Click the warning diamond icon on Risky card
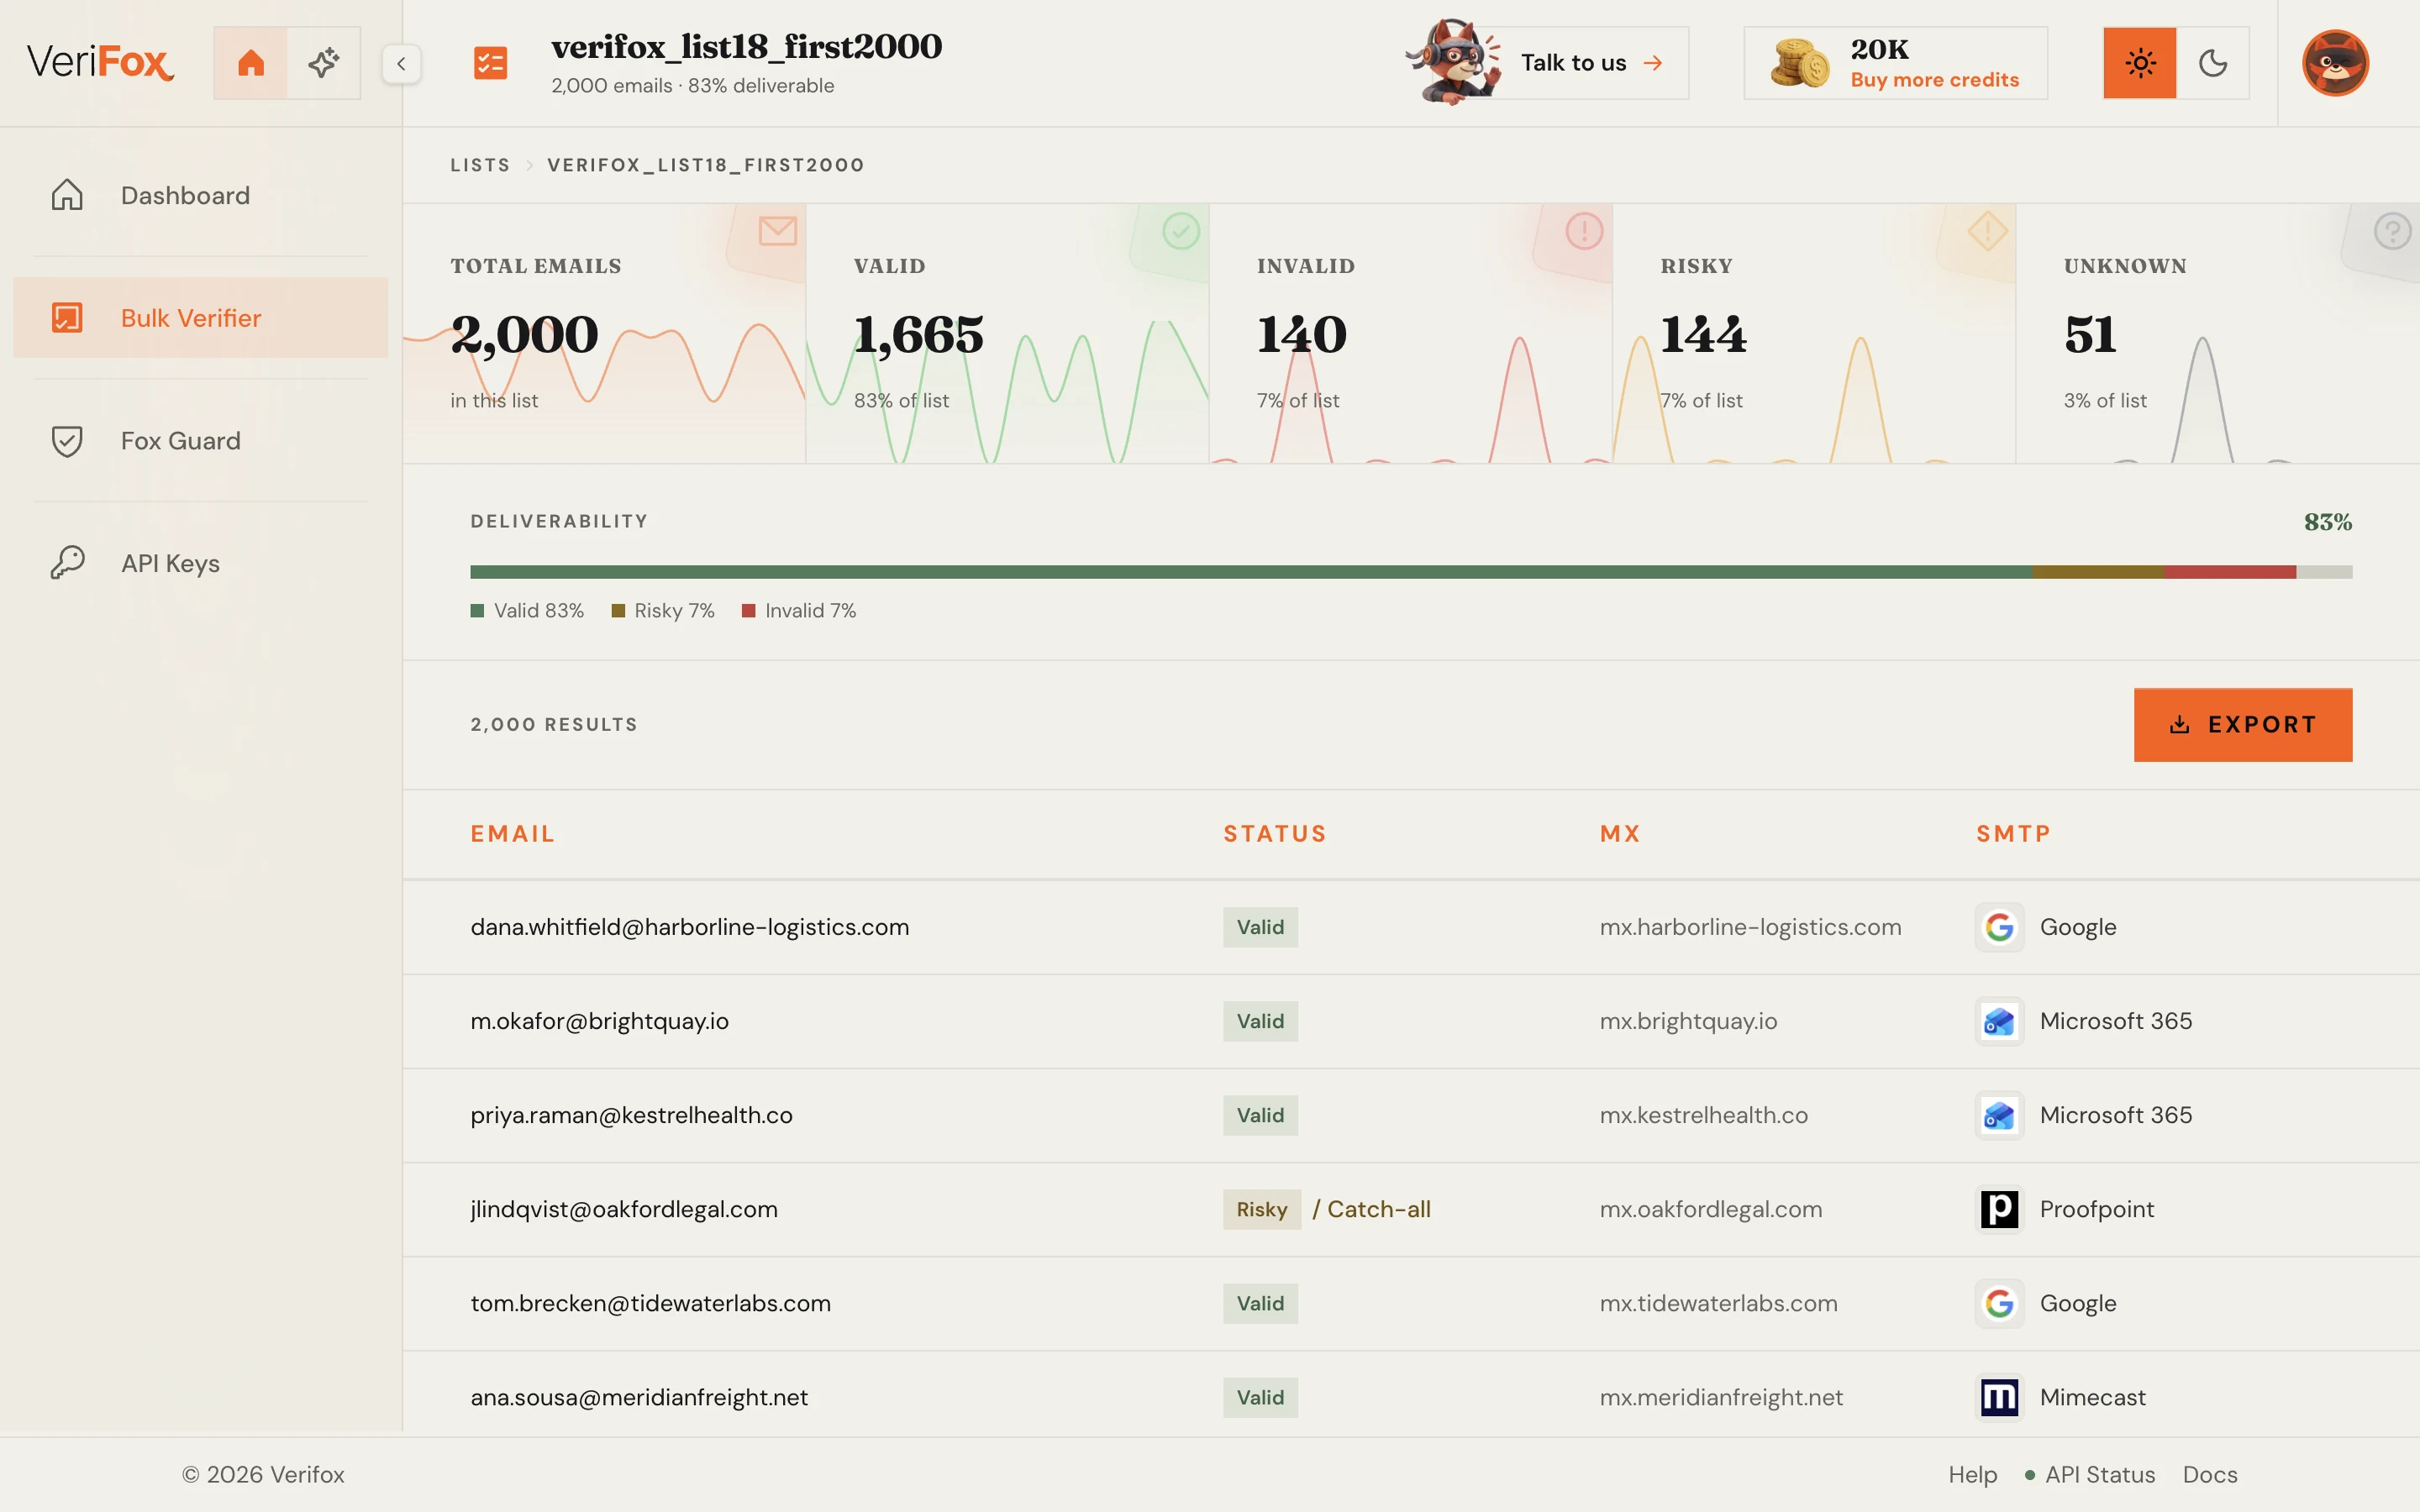This screenshot has width=2420, height=1512. point(1987,231)
